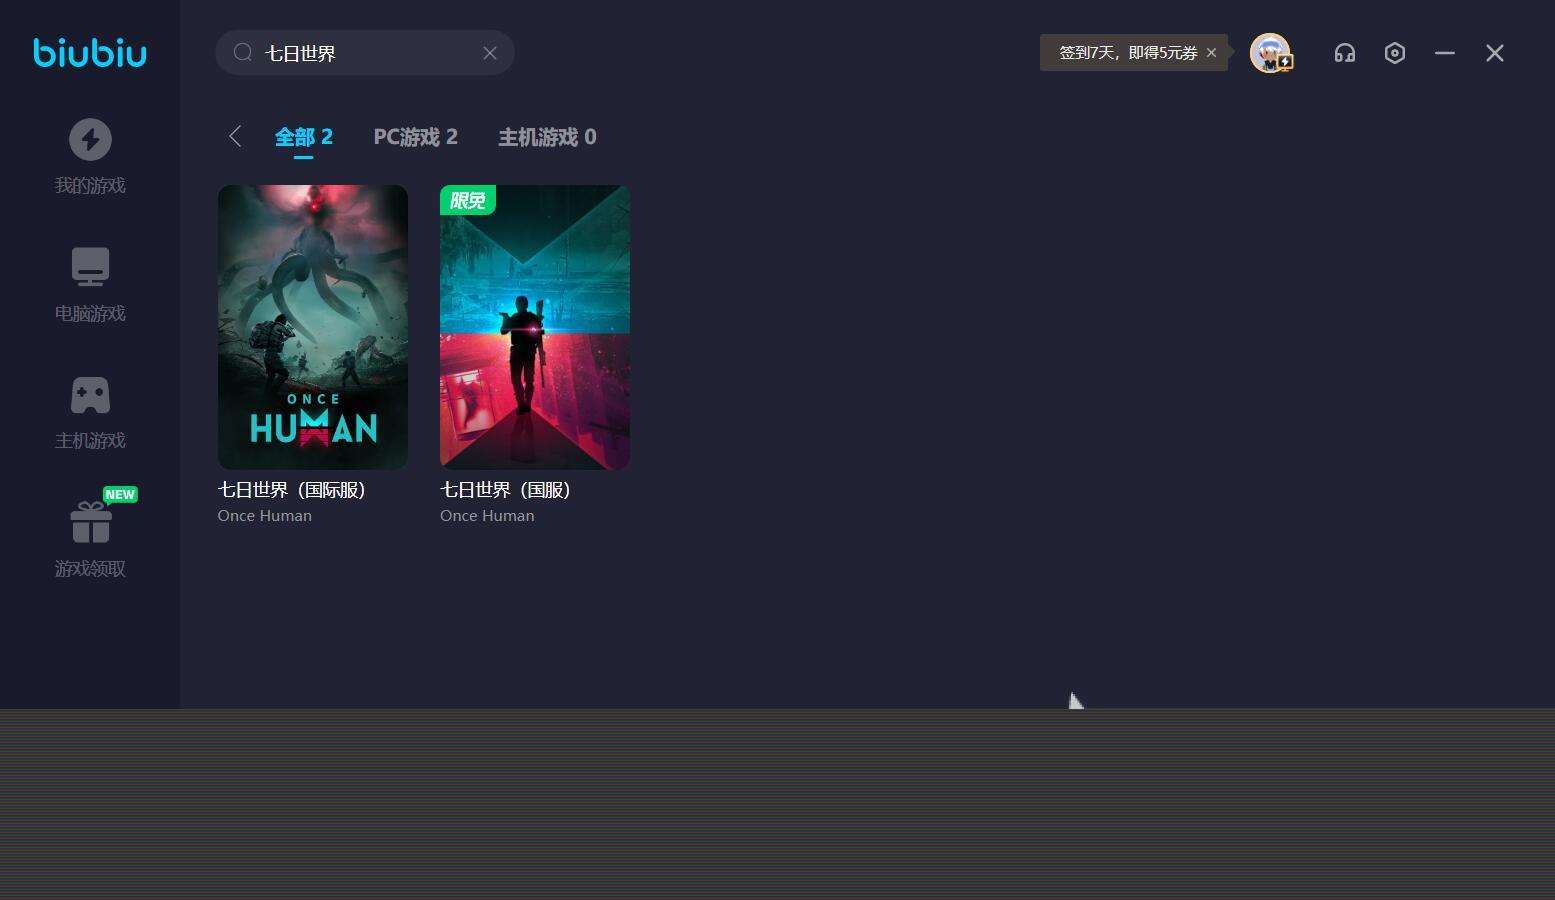Open customer support headset icon

1345,53
